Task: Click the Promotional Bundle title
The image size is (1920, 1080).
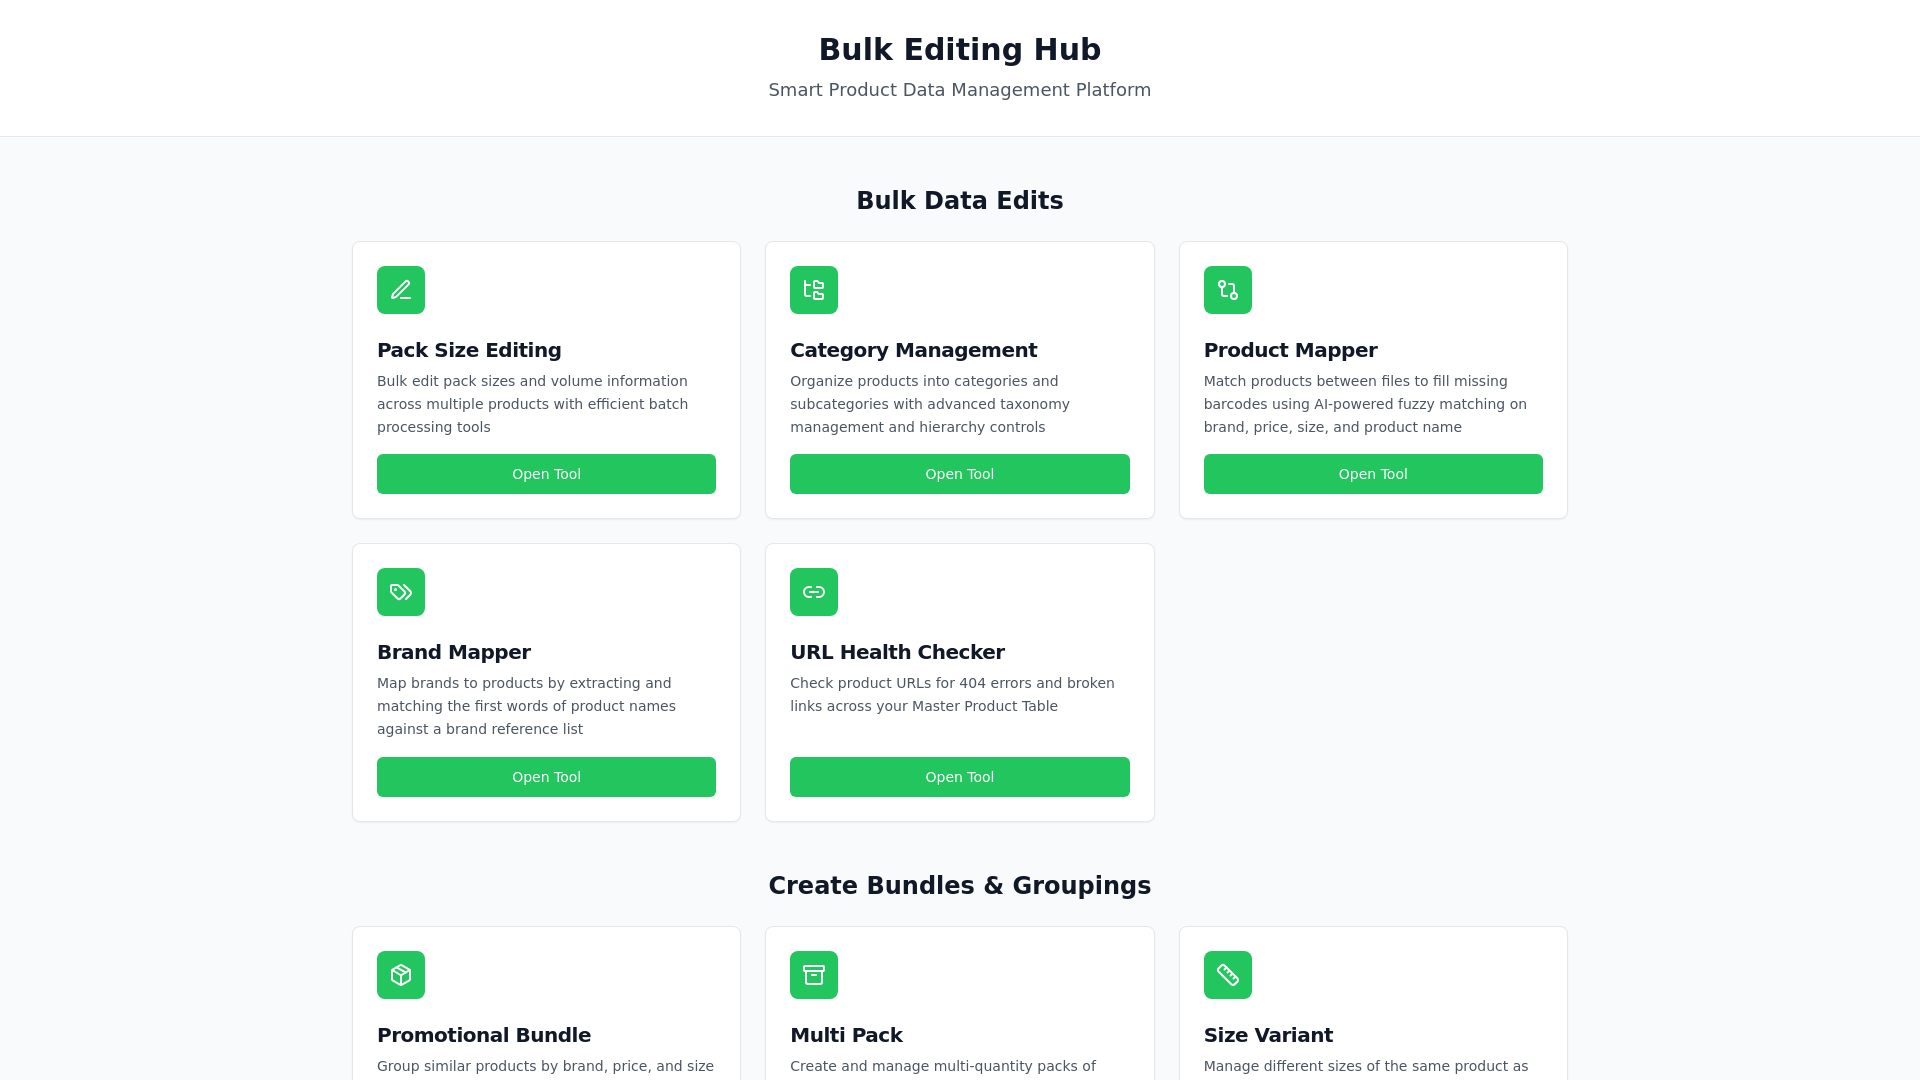Action: tap(484, 1035)
